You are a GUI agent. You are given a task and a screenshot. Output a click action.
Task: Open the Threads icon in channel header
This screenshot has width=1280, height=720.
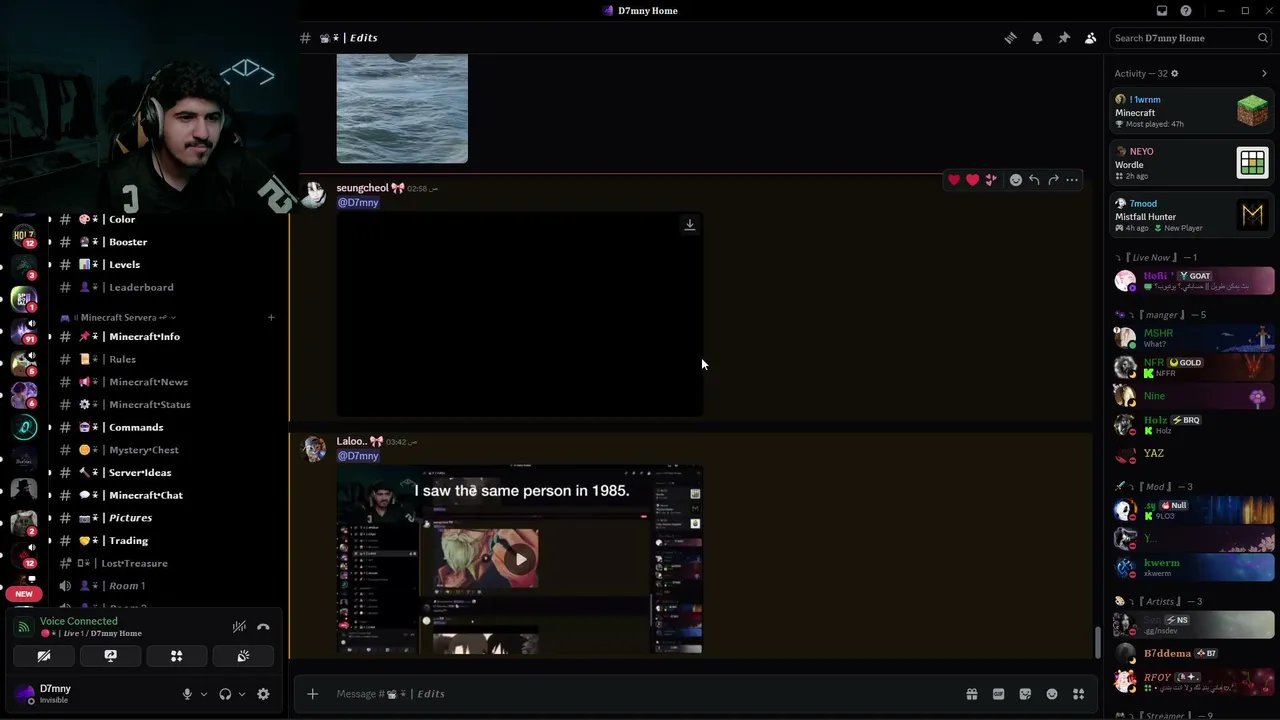click(x=1010, y=38)
